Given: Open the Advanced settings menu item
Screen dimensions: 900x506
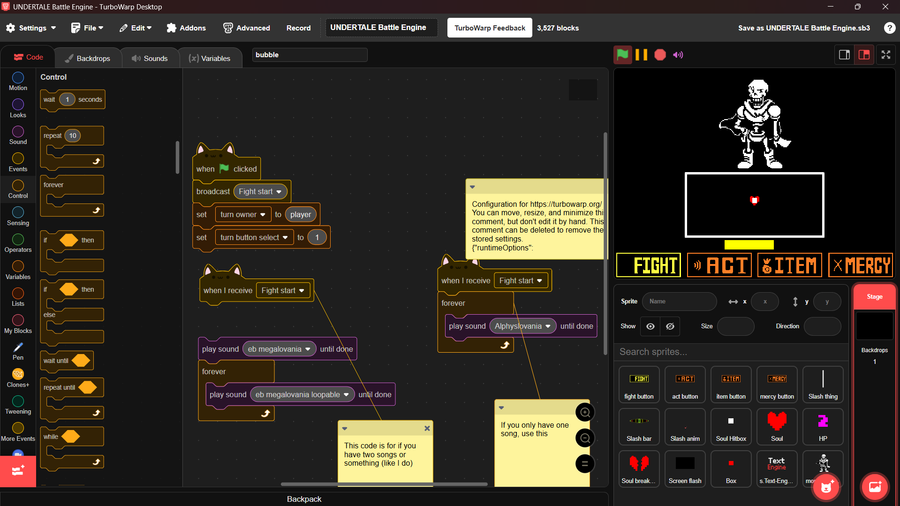Looking at the screenshot, I should point(246,28).
